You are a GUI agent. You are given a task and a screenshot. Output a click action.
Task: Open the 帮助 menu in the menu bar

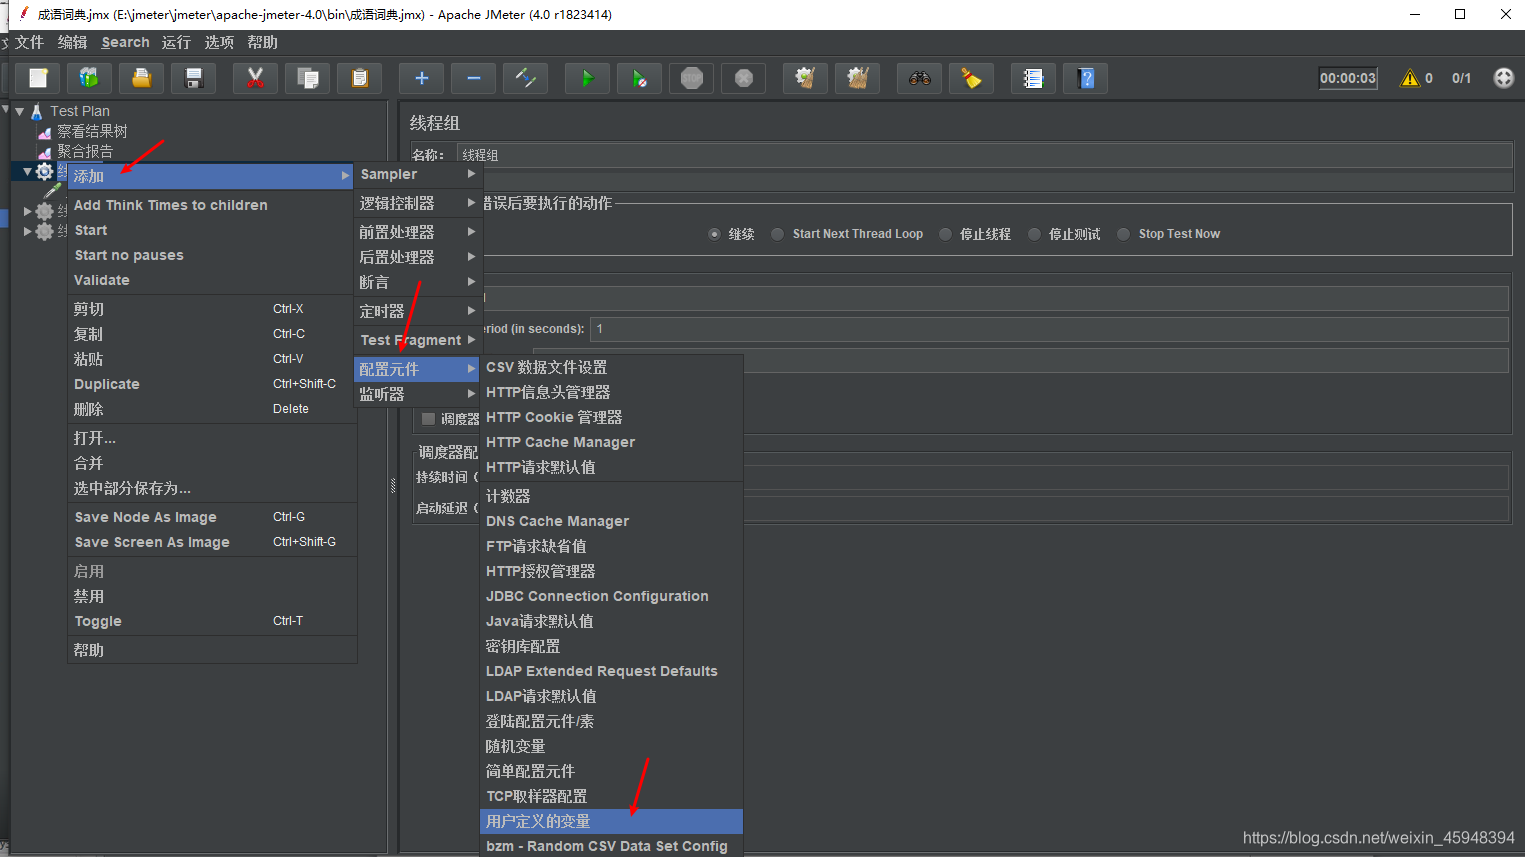[262, 42]
